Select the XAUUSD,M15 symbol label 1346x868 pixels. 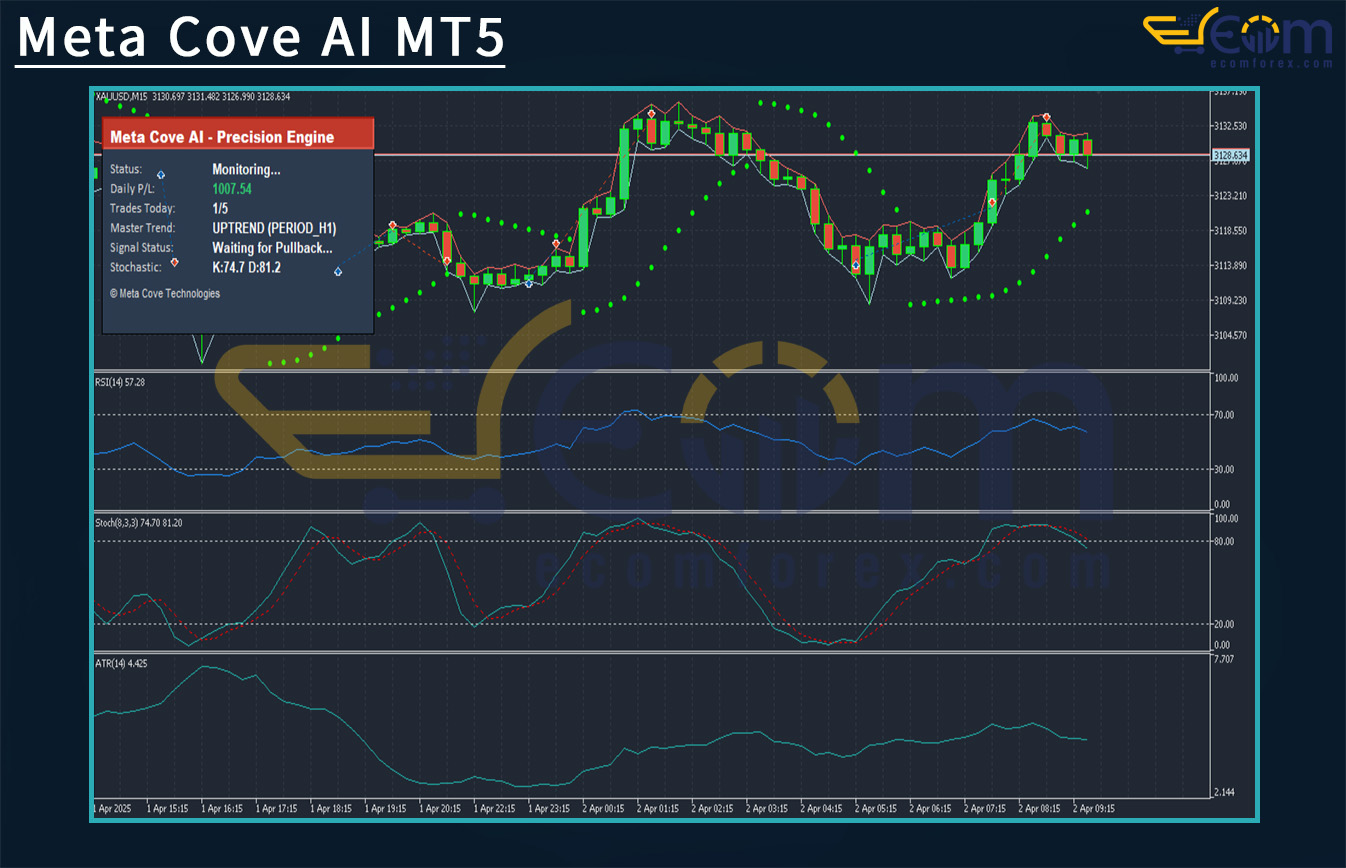[x=121, y=97]
